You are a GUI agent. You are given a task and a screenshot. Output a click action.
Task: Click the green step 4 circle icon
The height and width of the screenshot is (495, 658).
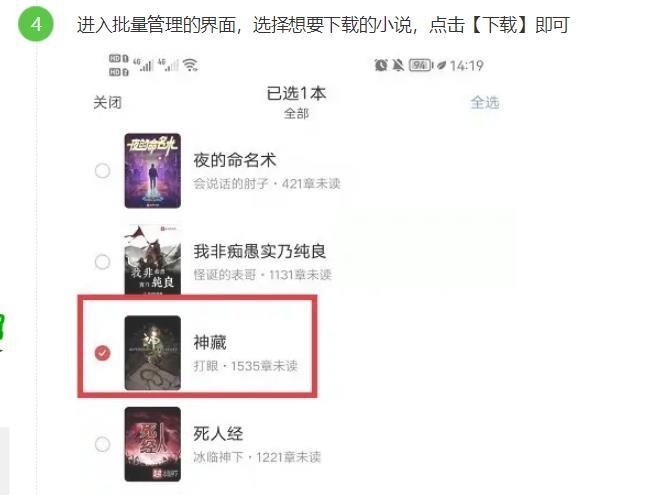pos(36,24)
